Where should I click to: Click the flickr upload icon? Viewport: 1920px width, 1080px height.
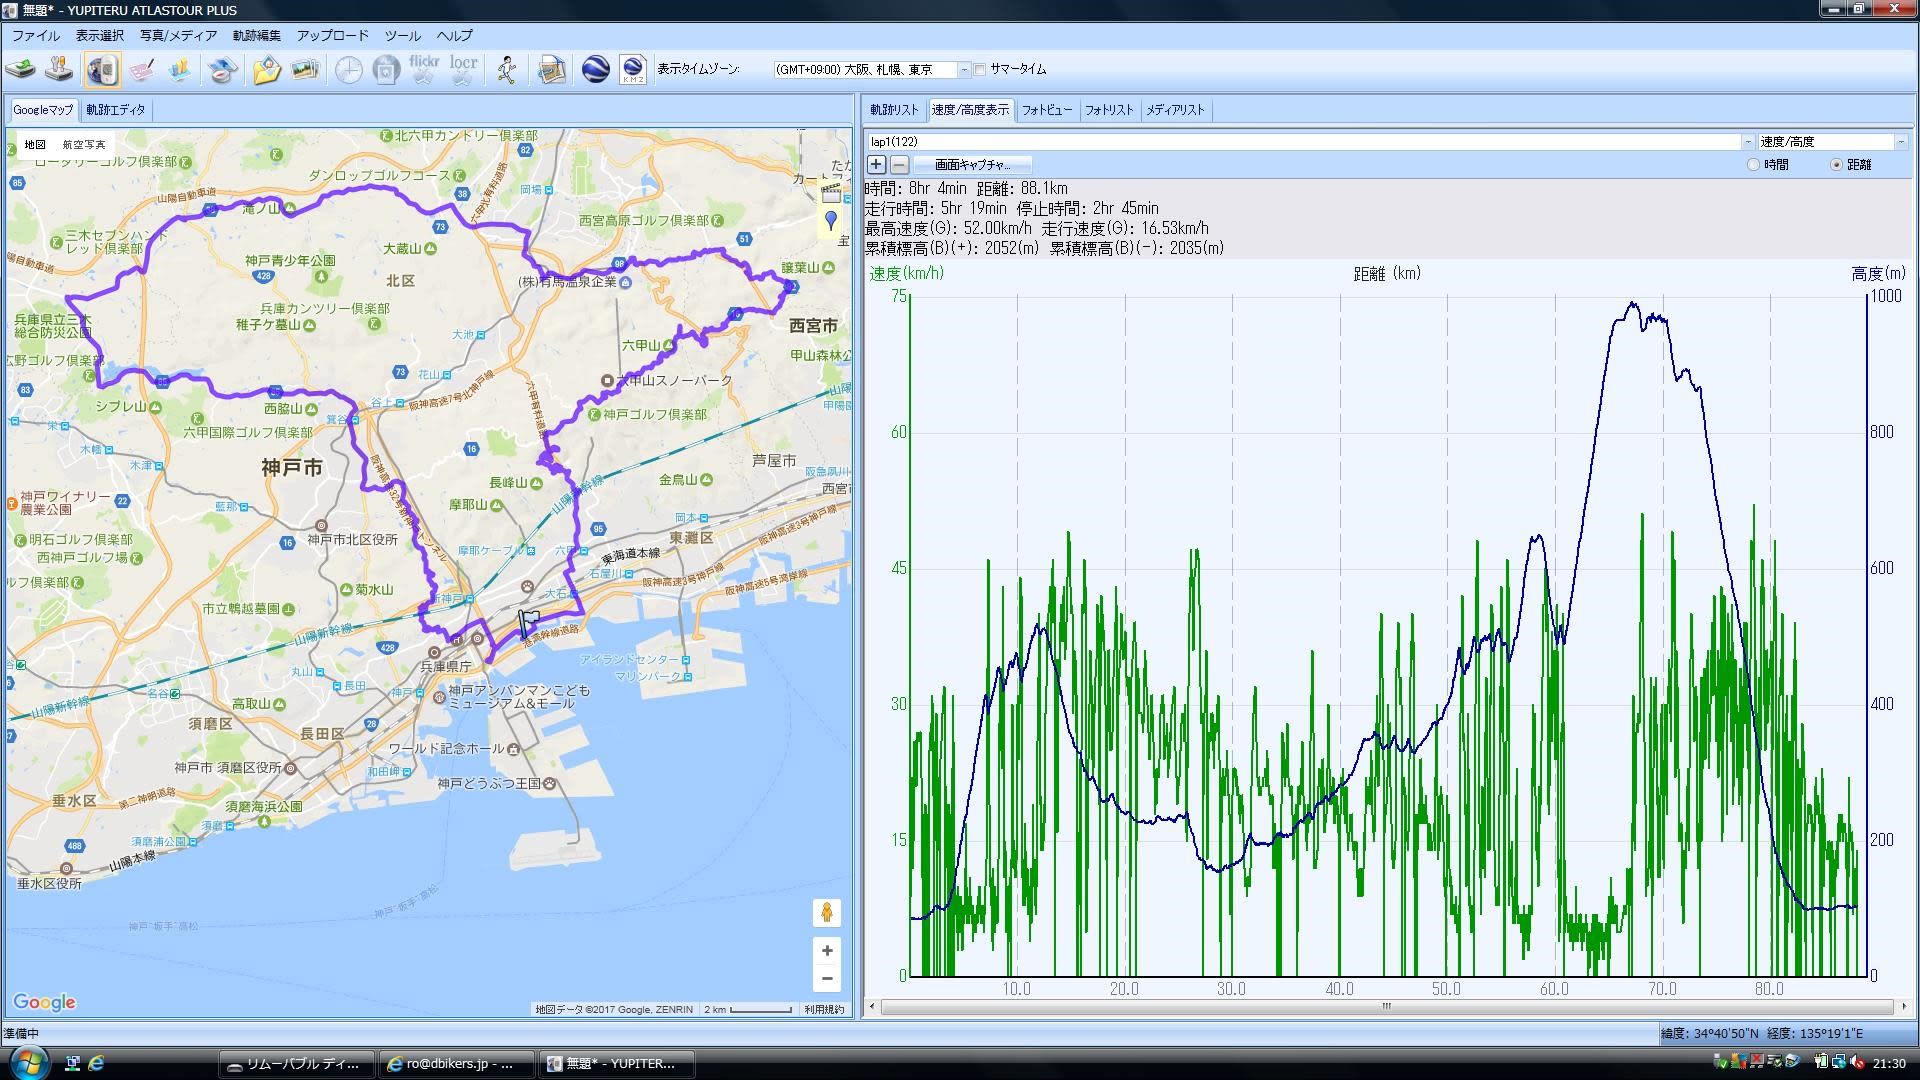pyautogui.click(x=424, y=70)
